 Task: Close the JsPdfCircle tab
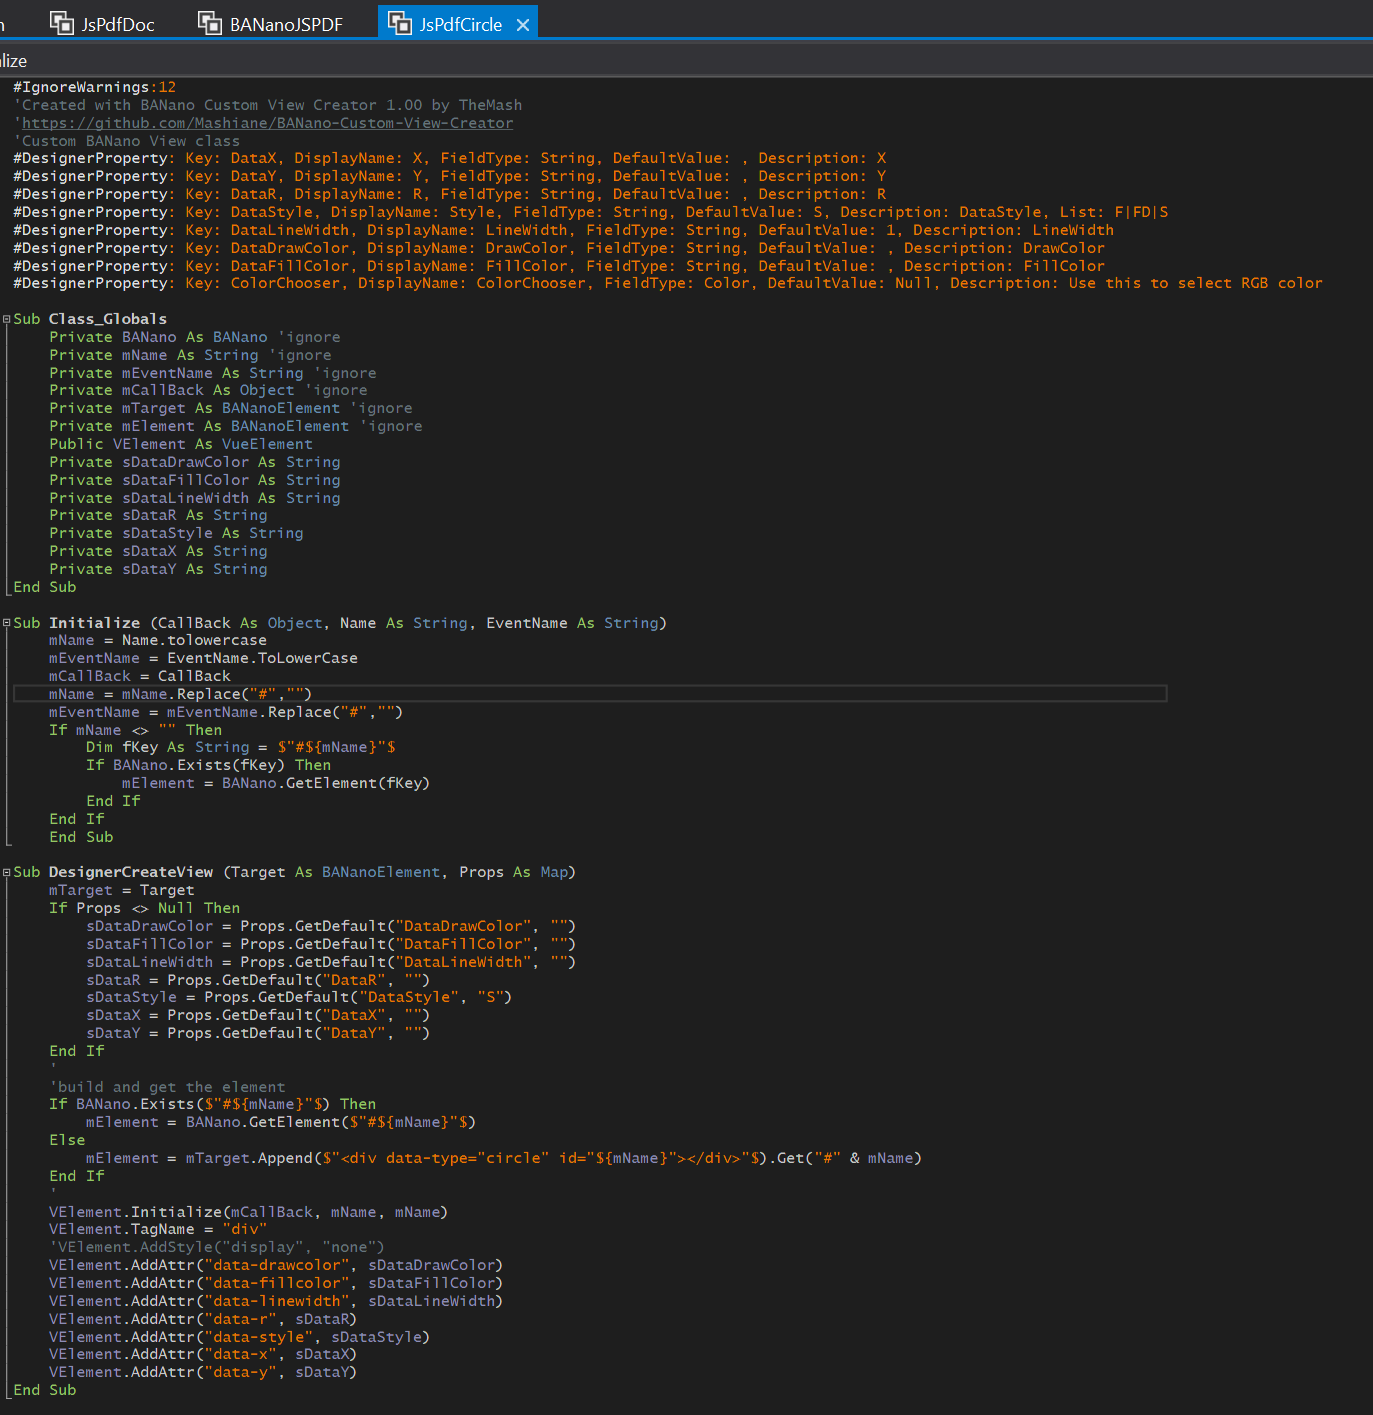pyautogui.click(x=523, y=25)
